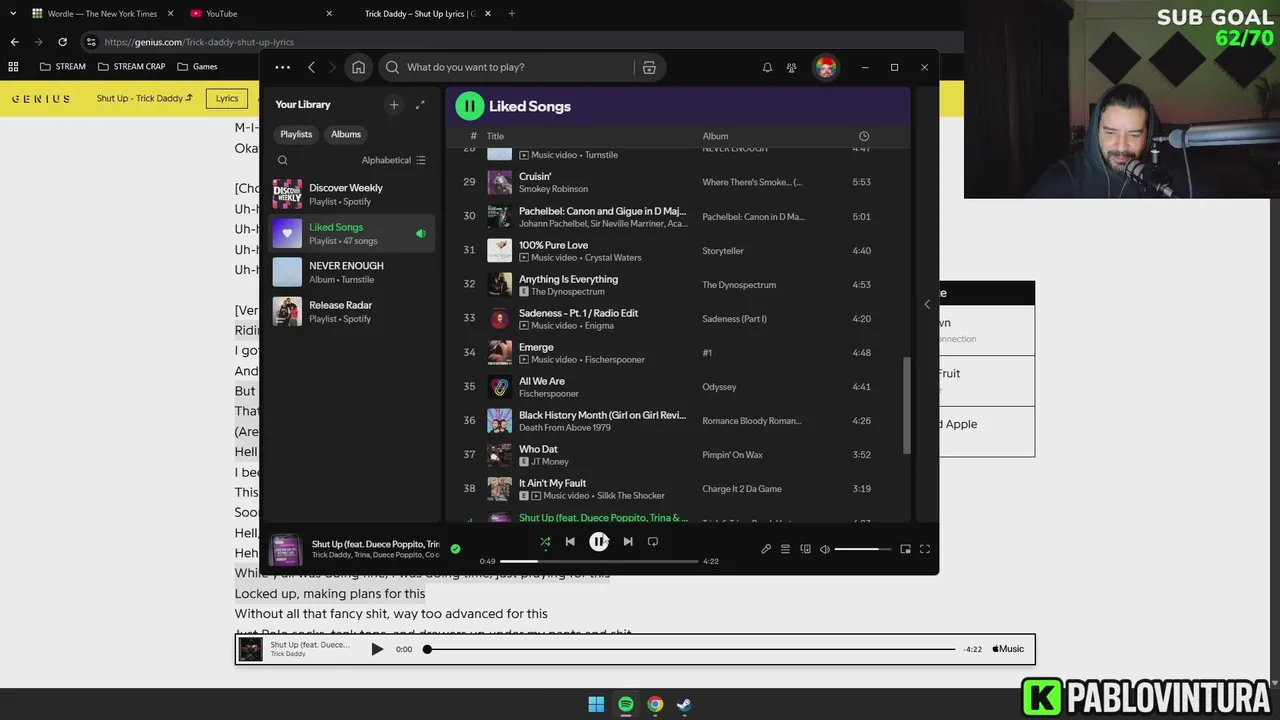Open the Spotify three-dot menu

coord(282,67)
